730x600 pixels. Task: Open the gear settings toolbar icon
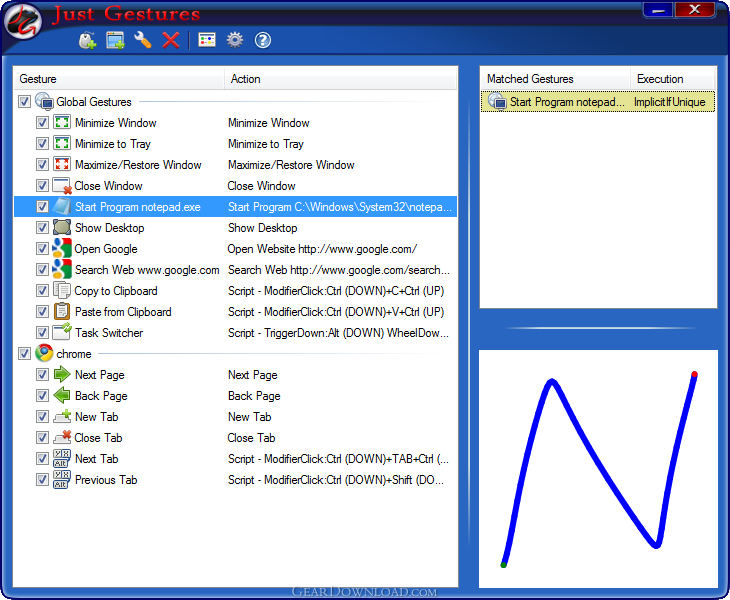point(235,40)
